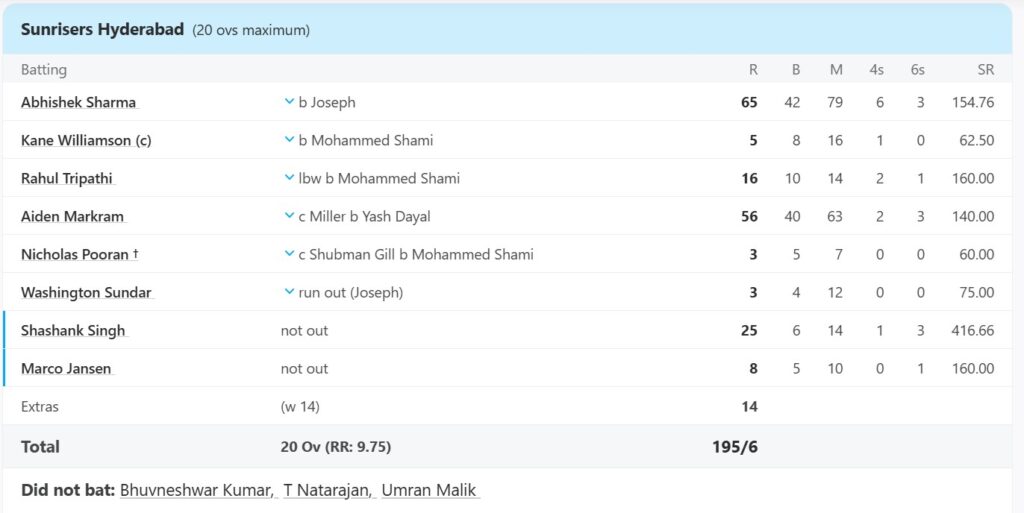Open Kane Williamson player link

[86, 140]
